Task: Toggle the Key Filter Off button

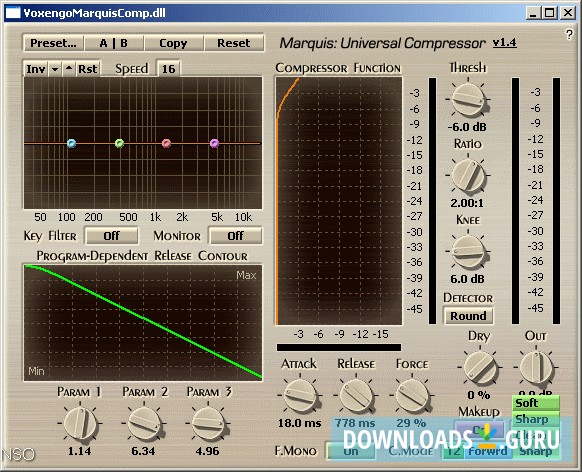Action: [x=112, y=236]
